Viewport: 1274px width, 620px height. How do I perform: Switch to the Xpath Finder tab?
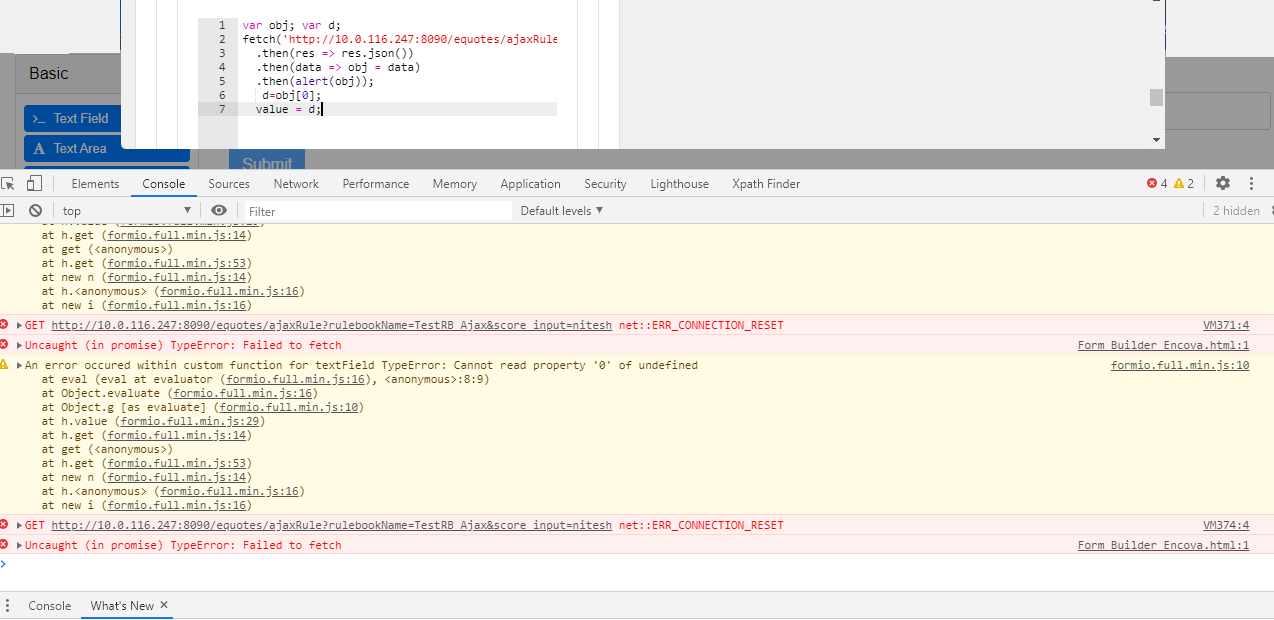click(765, 183)
